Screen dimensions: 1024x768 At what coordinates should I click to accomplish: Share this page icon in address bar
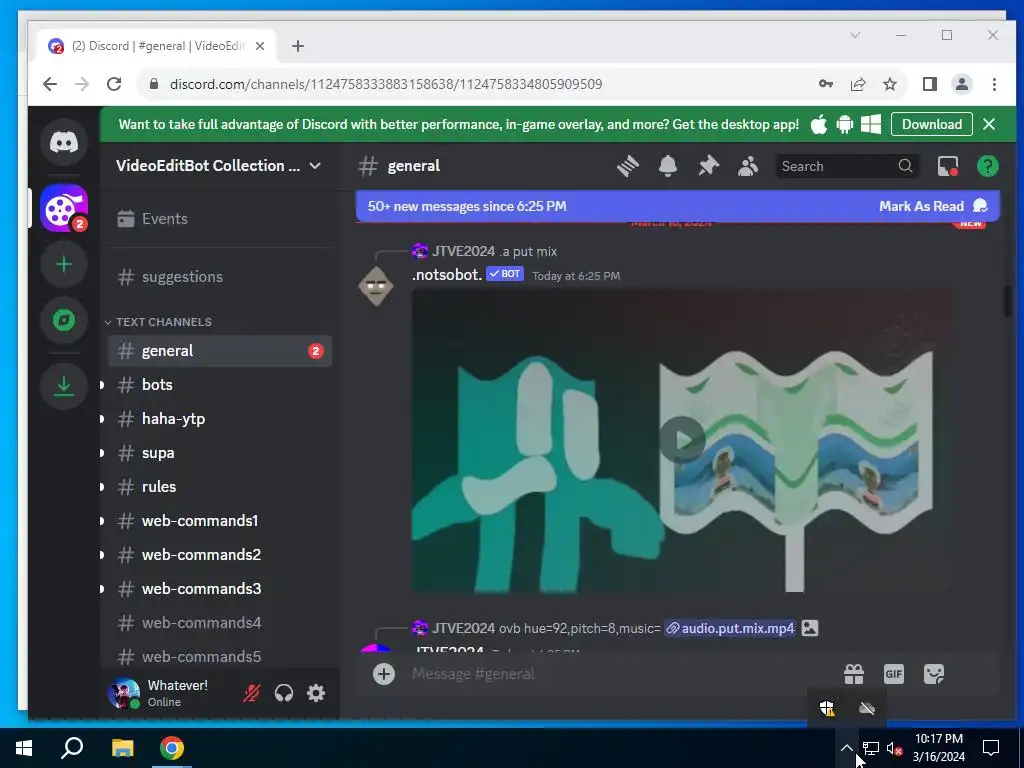click(857, 84)
